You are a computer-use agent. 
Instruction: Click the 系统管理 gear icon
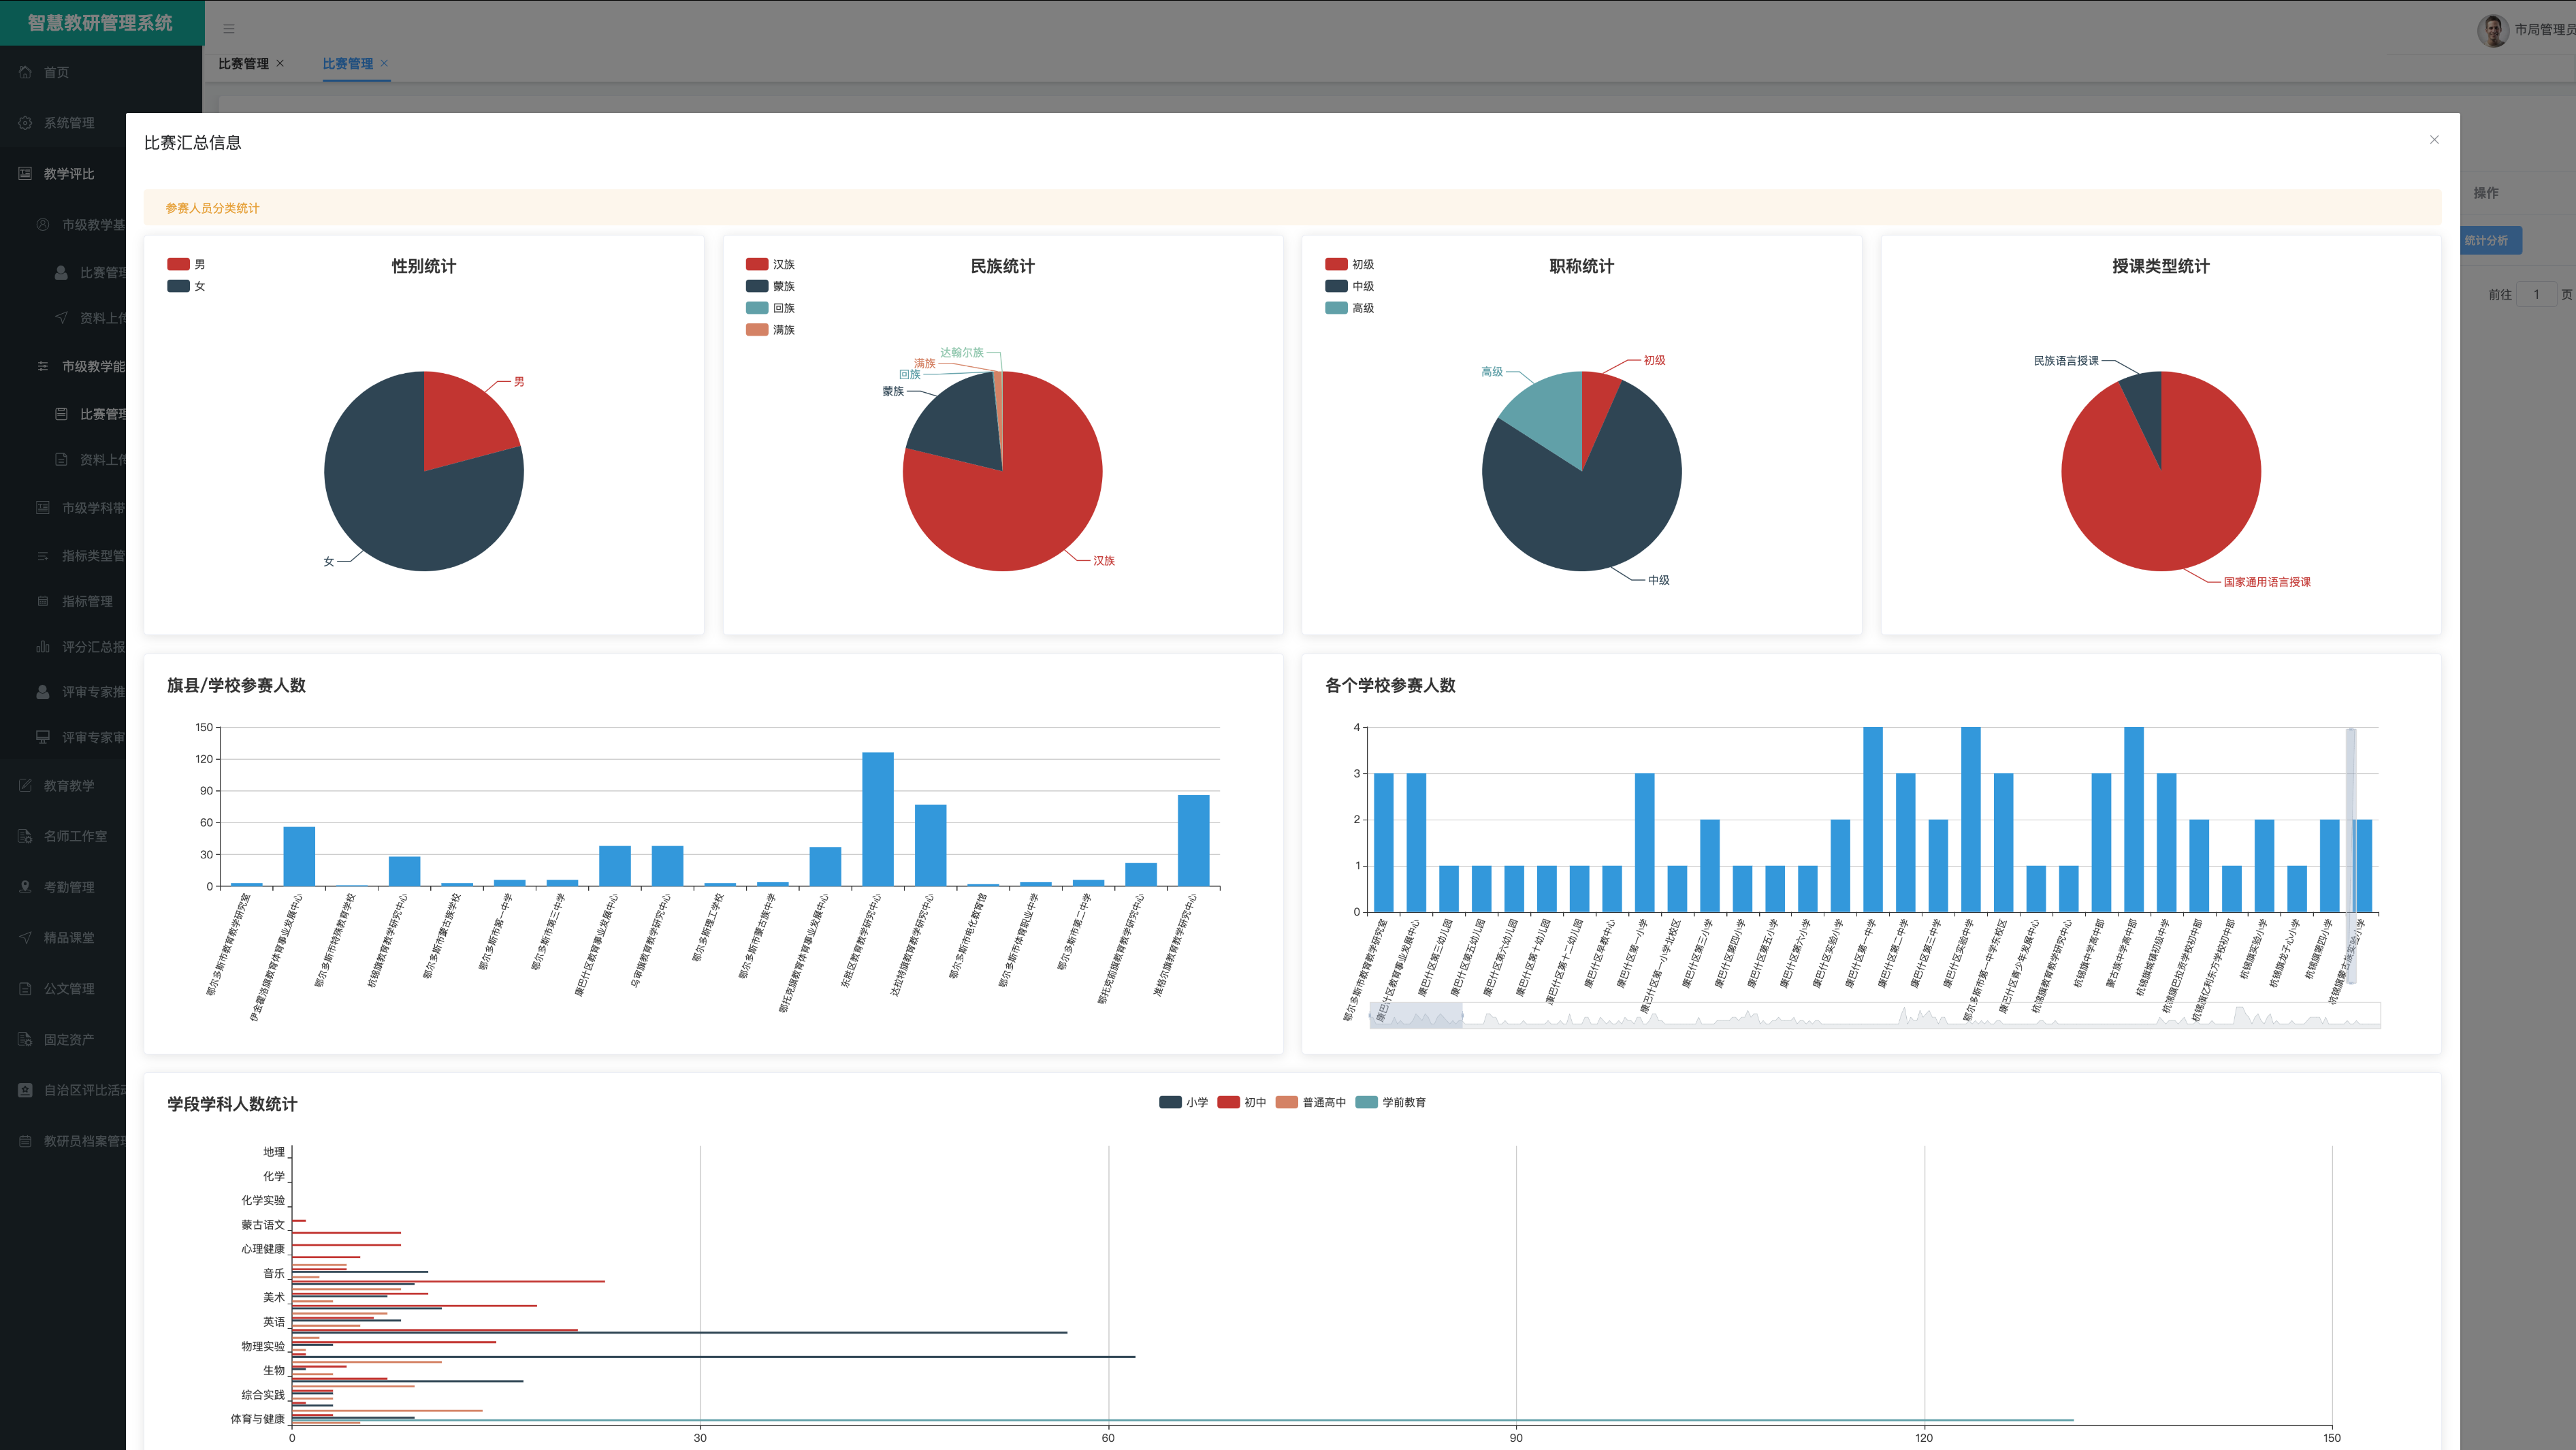25,123
